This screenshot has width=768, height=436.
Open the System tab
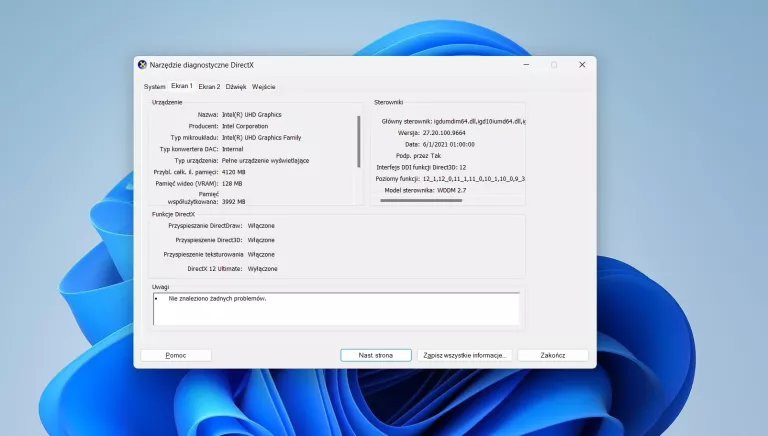click(154, 87)
